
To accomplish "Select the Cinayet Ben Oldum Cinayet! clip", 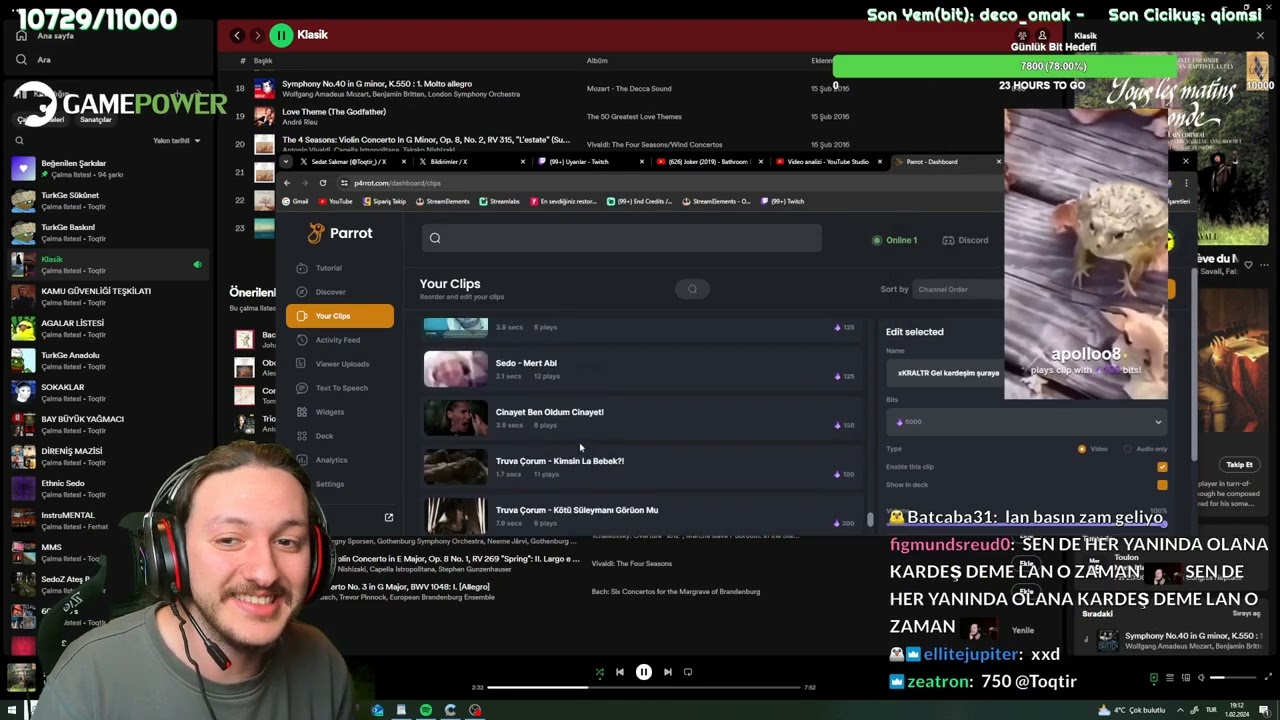I will tap(640, 418).
